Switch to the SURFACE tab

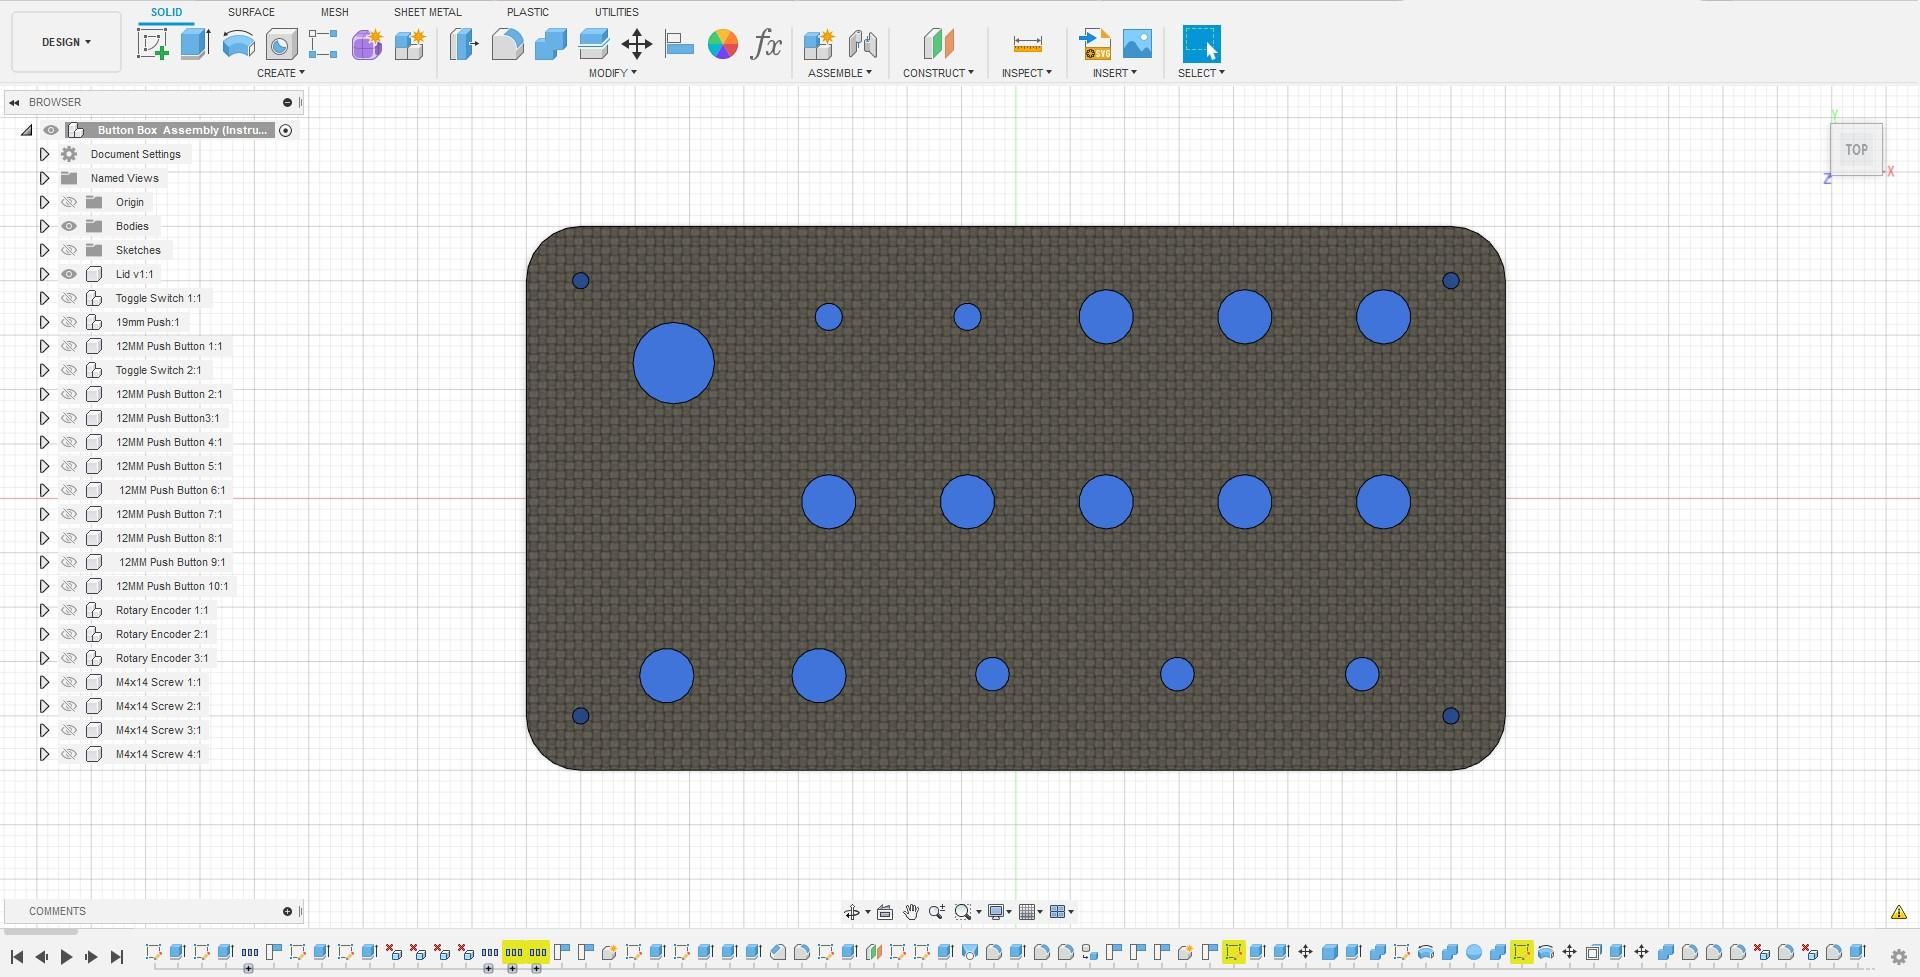click(250, 12)
